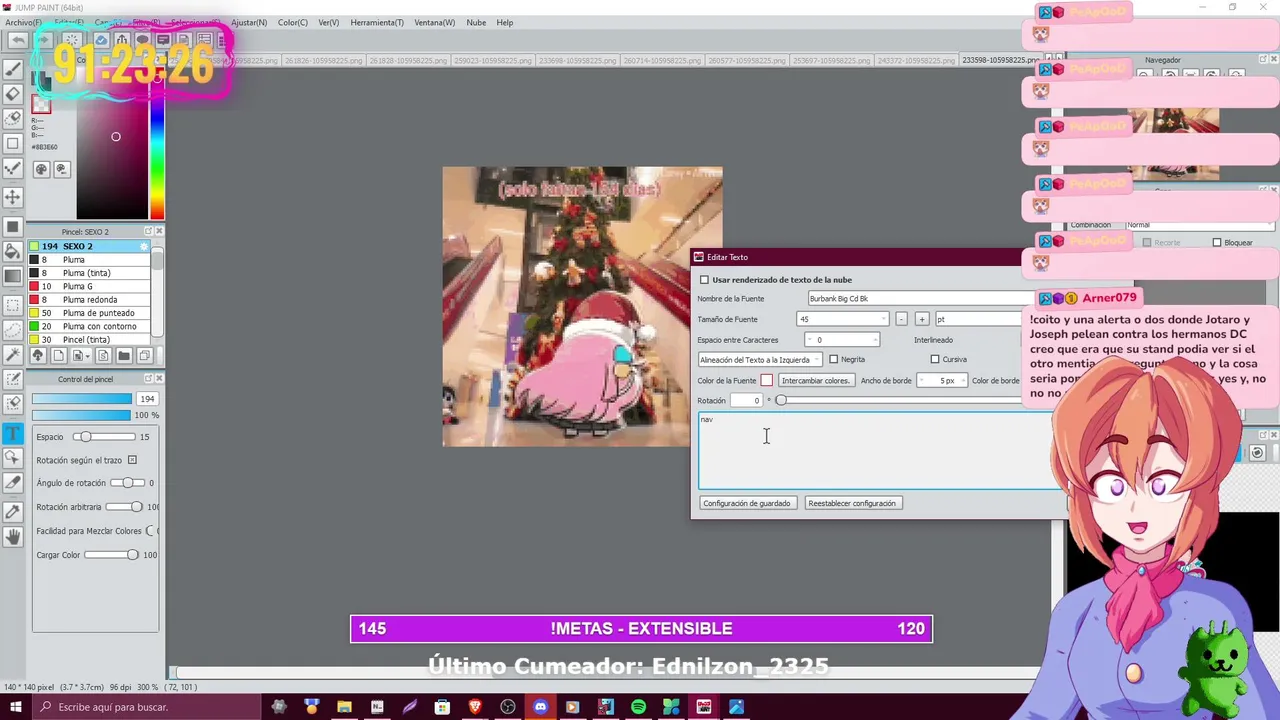
Task: Switch to tab 243372-105958225.png
Action: [x=914, y=60]
